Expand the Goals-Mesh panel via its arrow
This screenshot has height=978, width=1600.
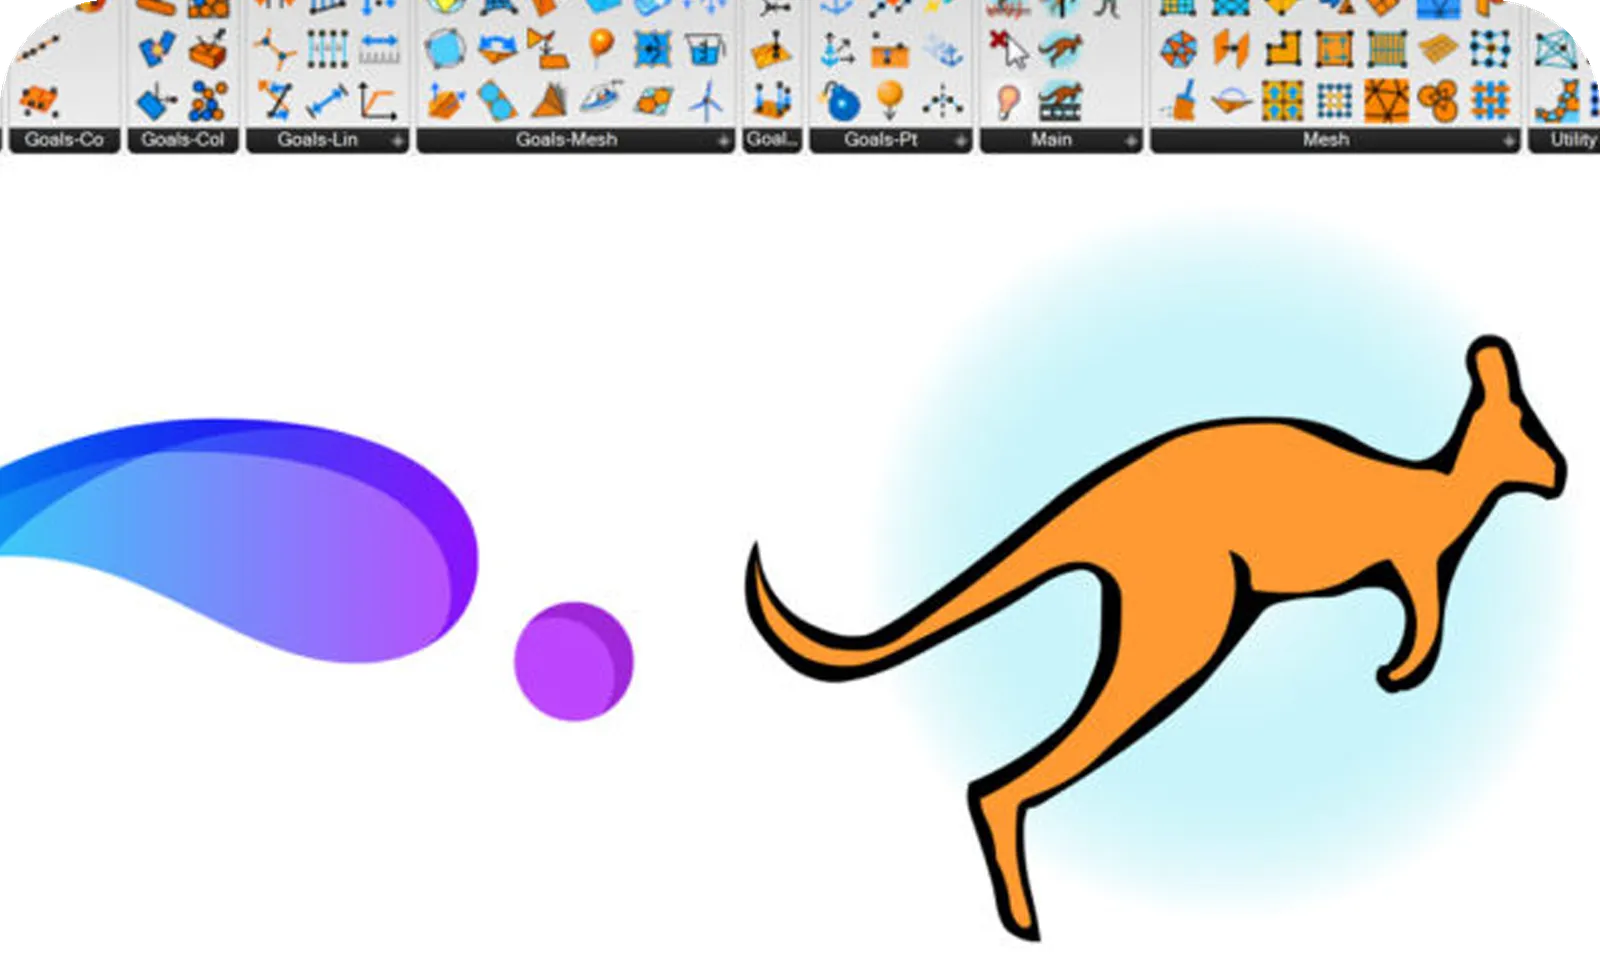click(725, 140)
